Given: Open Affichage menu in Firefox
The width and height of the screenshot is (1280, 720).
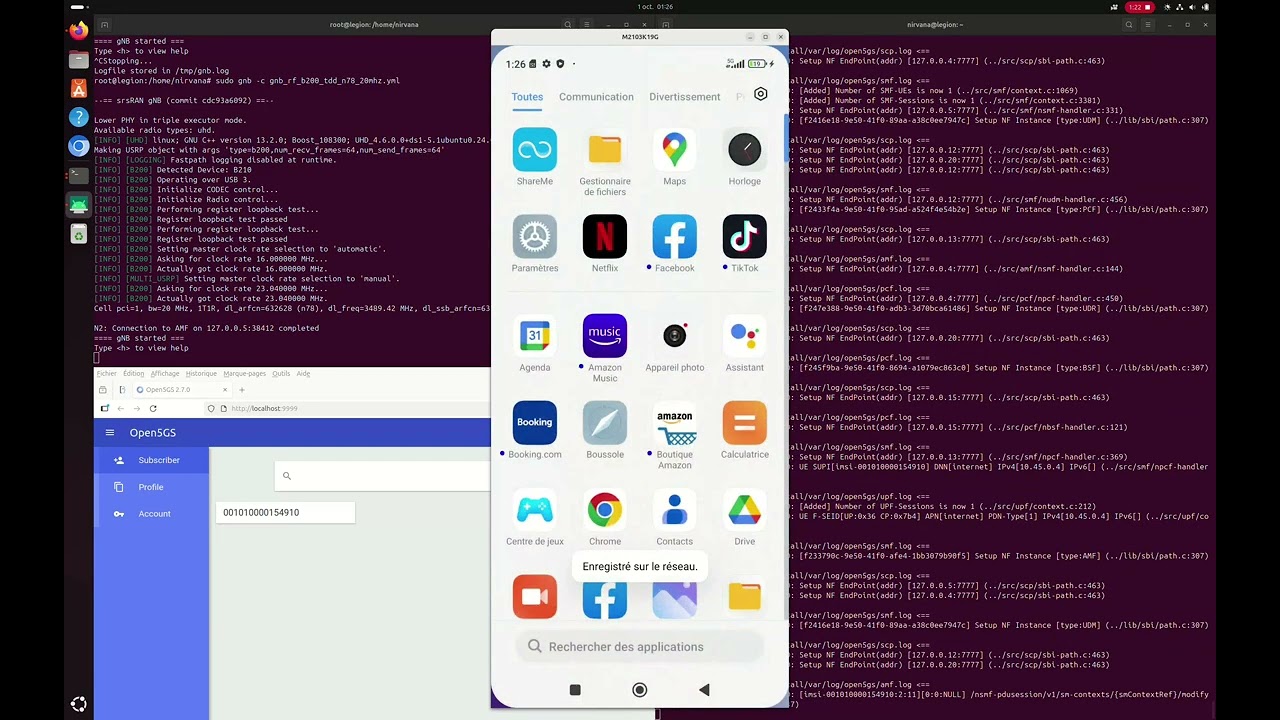Looking at the screenshot, I should tap(165, 374).
